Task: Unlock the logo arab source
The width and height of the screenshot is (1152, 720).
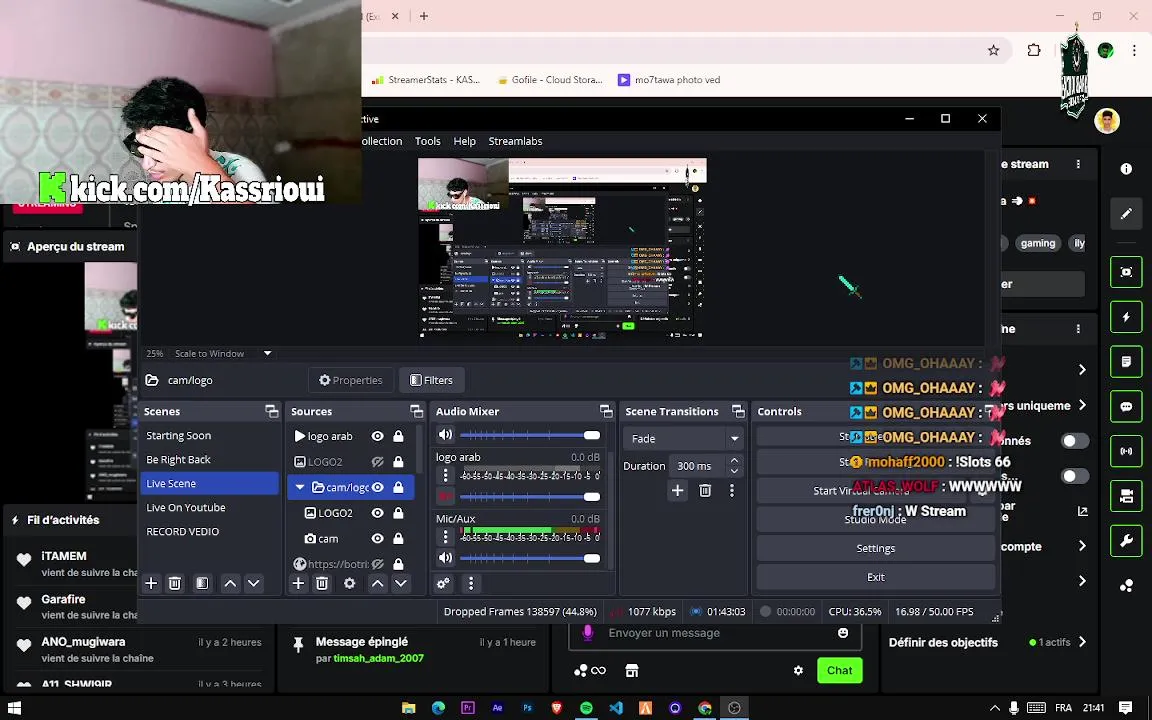Action: (398, 436)
